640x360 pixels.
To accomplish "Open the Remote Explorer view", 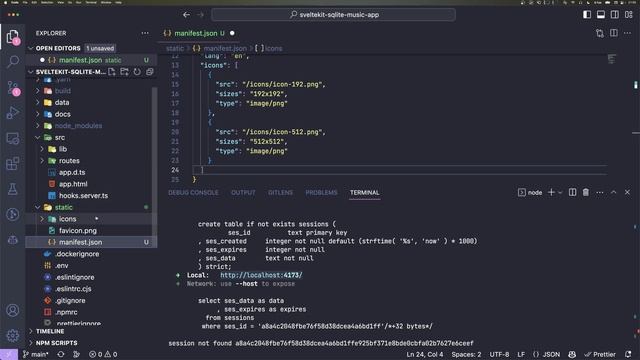I will click(x=13, y=138).
